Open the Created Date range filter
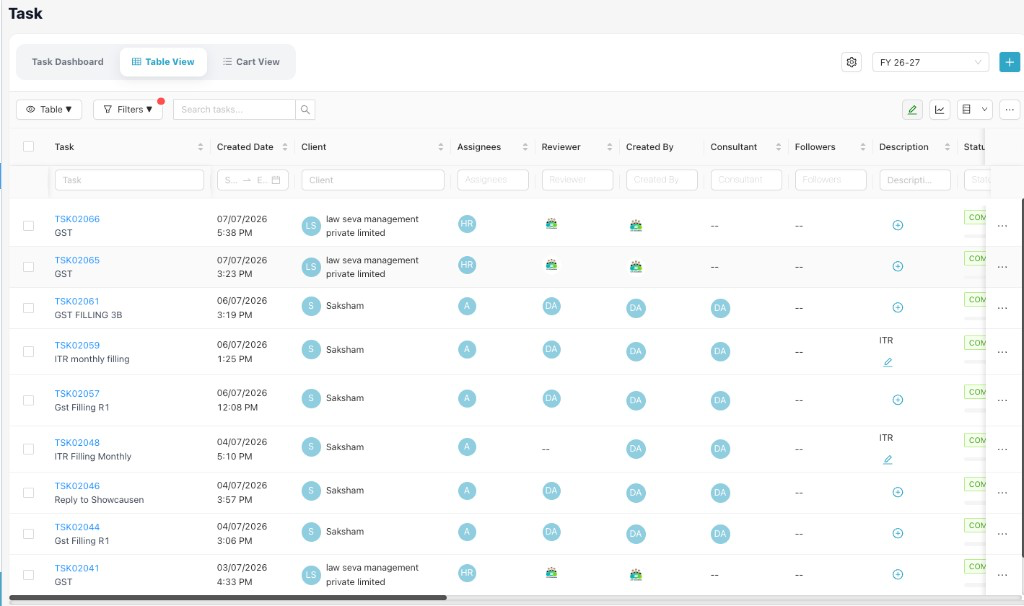The width and height of the screenshot is (1024, 606). coord(253,180)
